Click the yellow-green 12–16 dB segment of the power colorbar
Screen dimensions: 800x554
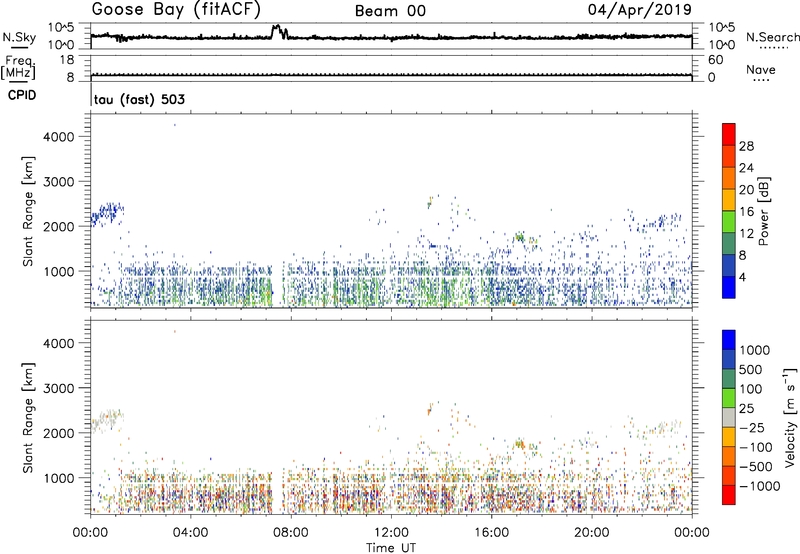coord(729,221)
